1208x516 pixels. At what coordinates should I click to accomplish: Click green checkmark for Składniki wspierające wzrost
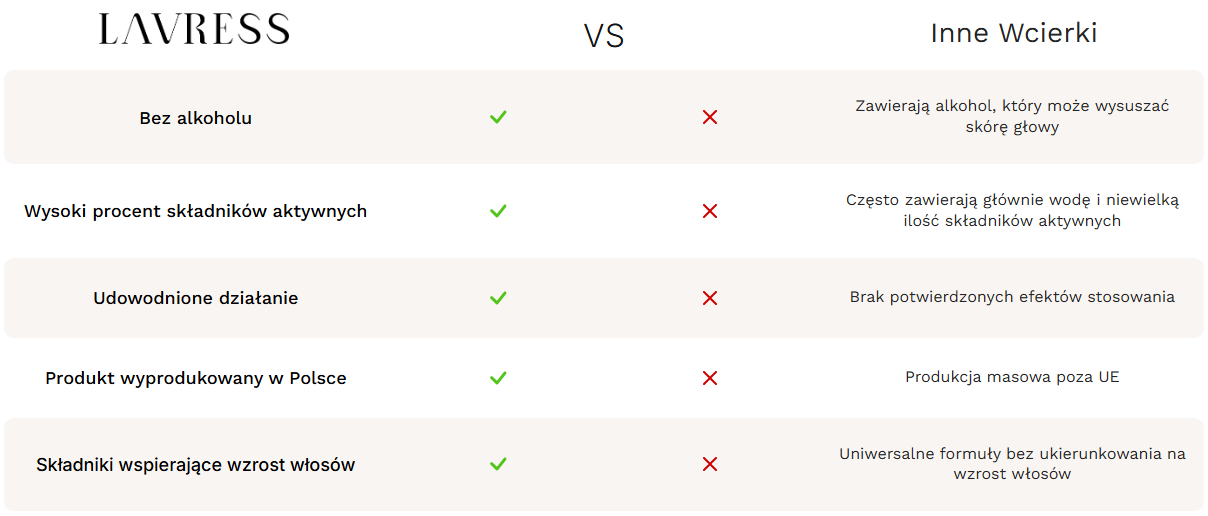tap(498, 464)
